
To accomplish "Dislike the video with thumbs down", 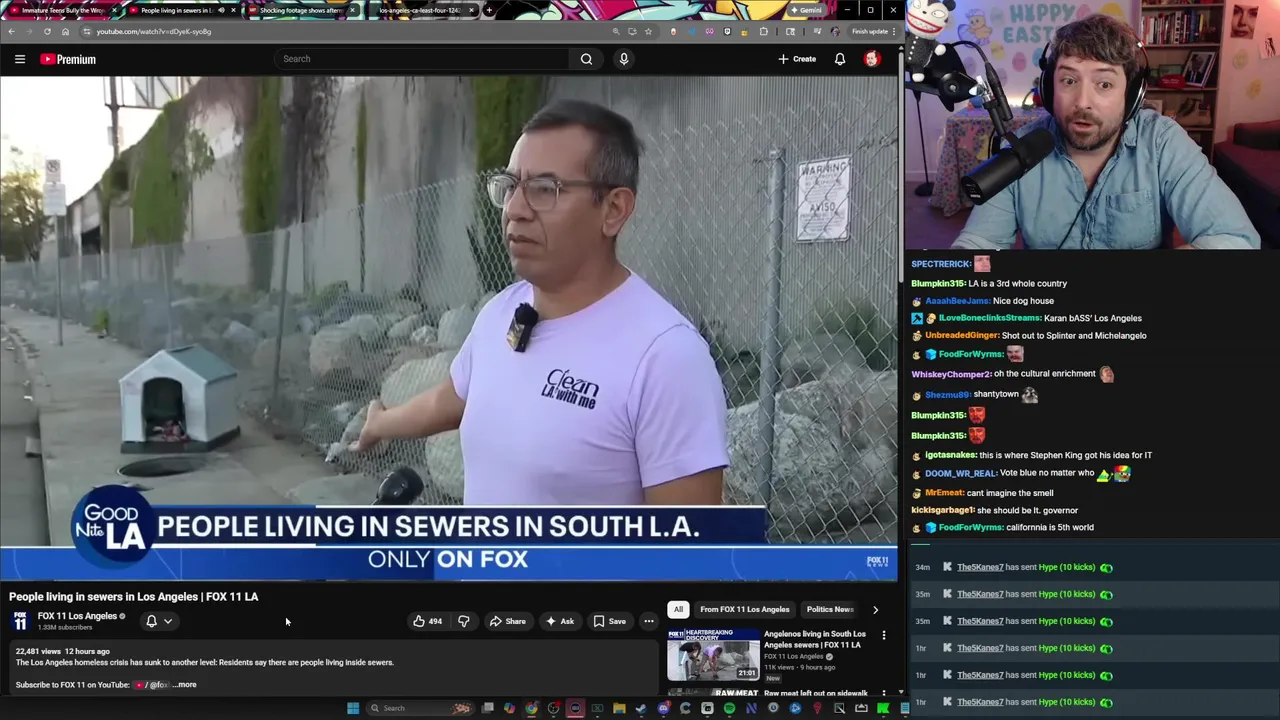I will [x=463, y=621].
